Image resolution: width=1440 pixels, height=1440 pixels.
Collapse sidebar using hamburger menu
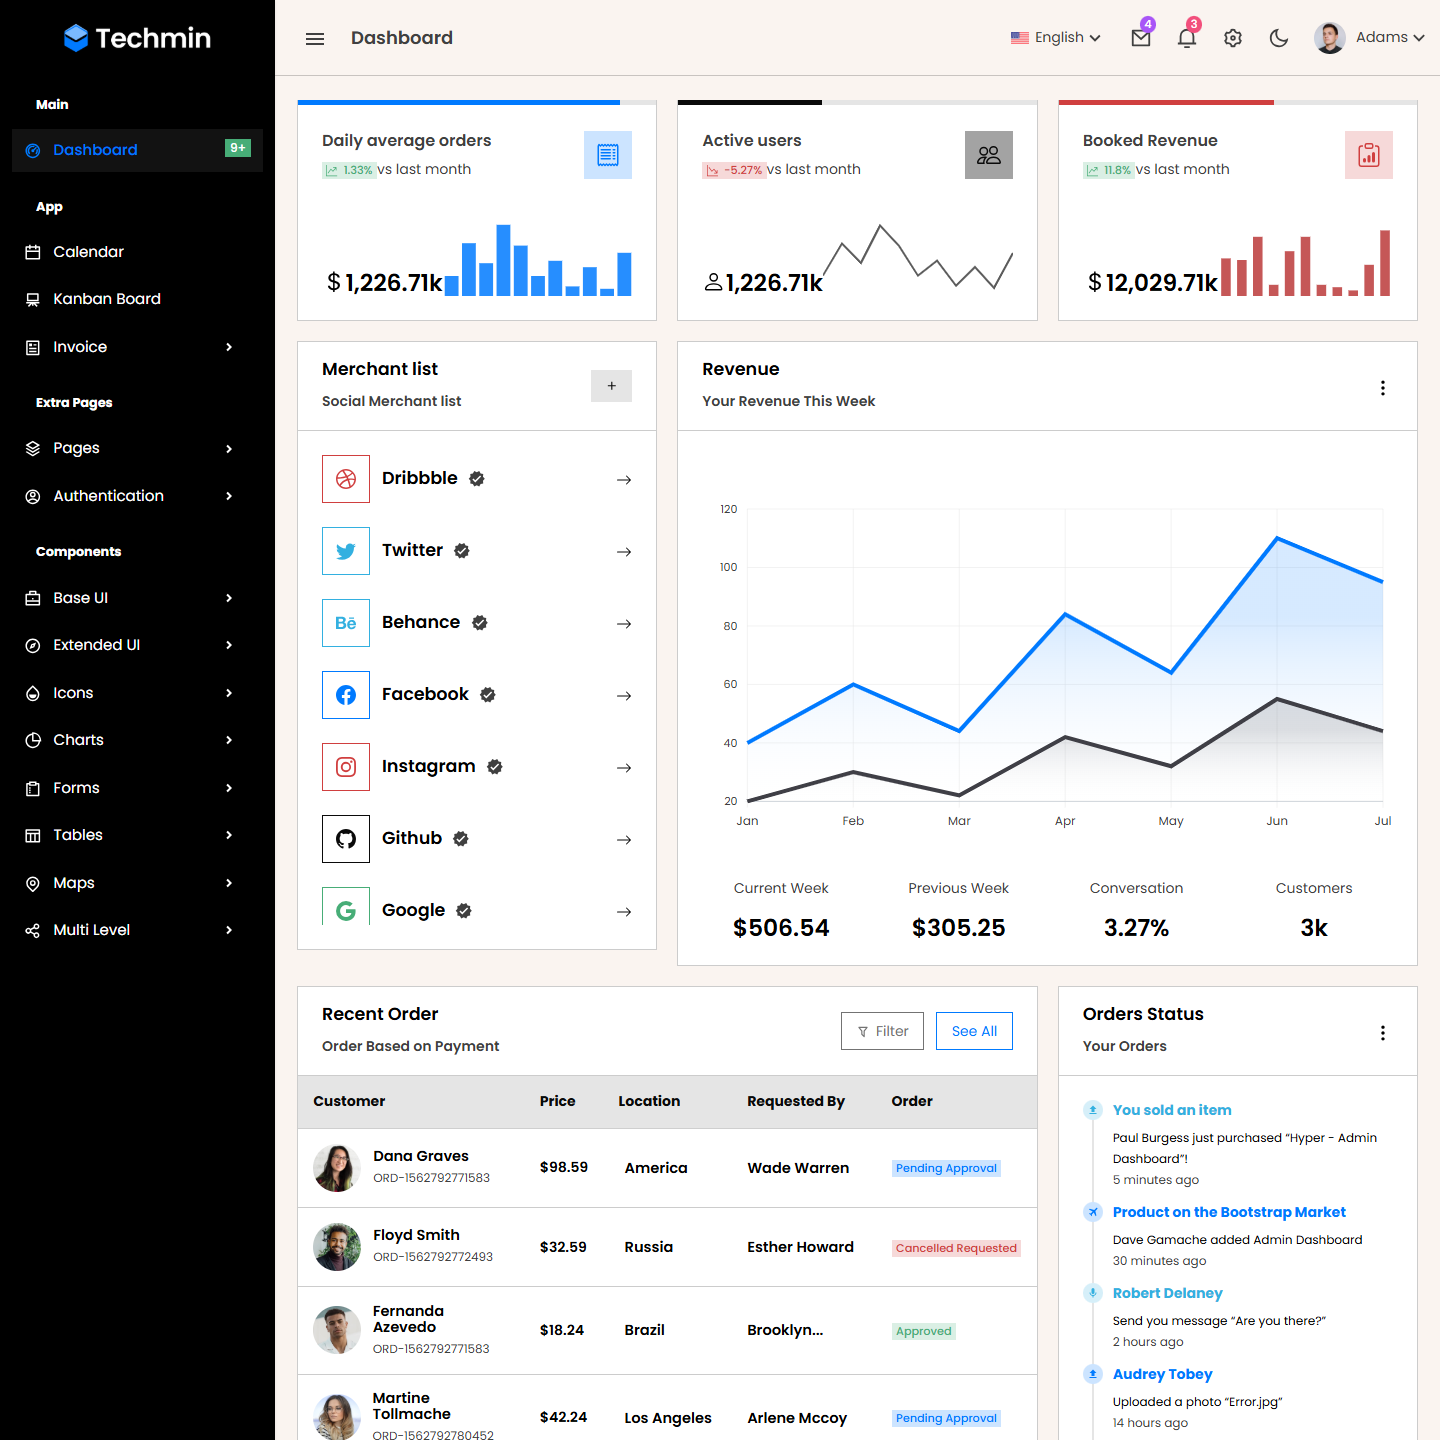(x=315, y=39)
